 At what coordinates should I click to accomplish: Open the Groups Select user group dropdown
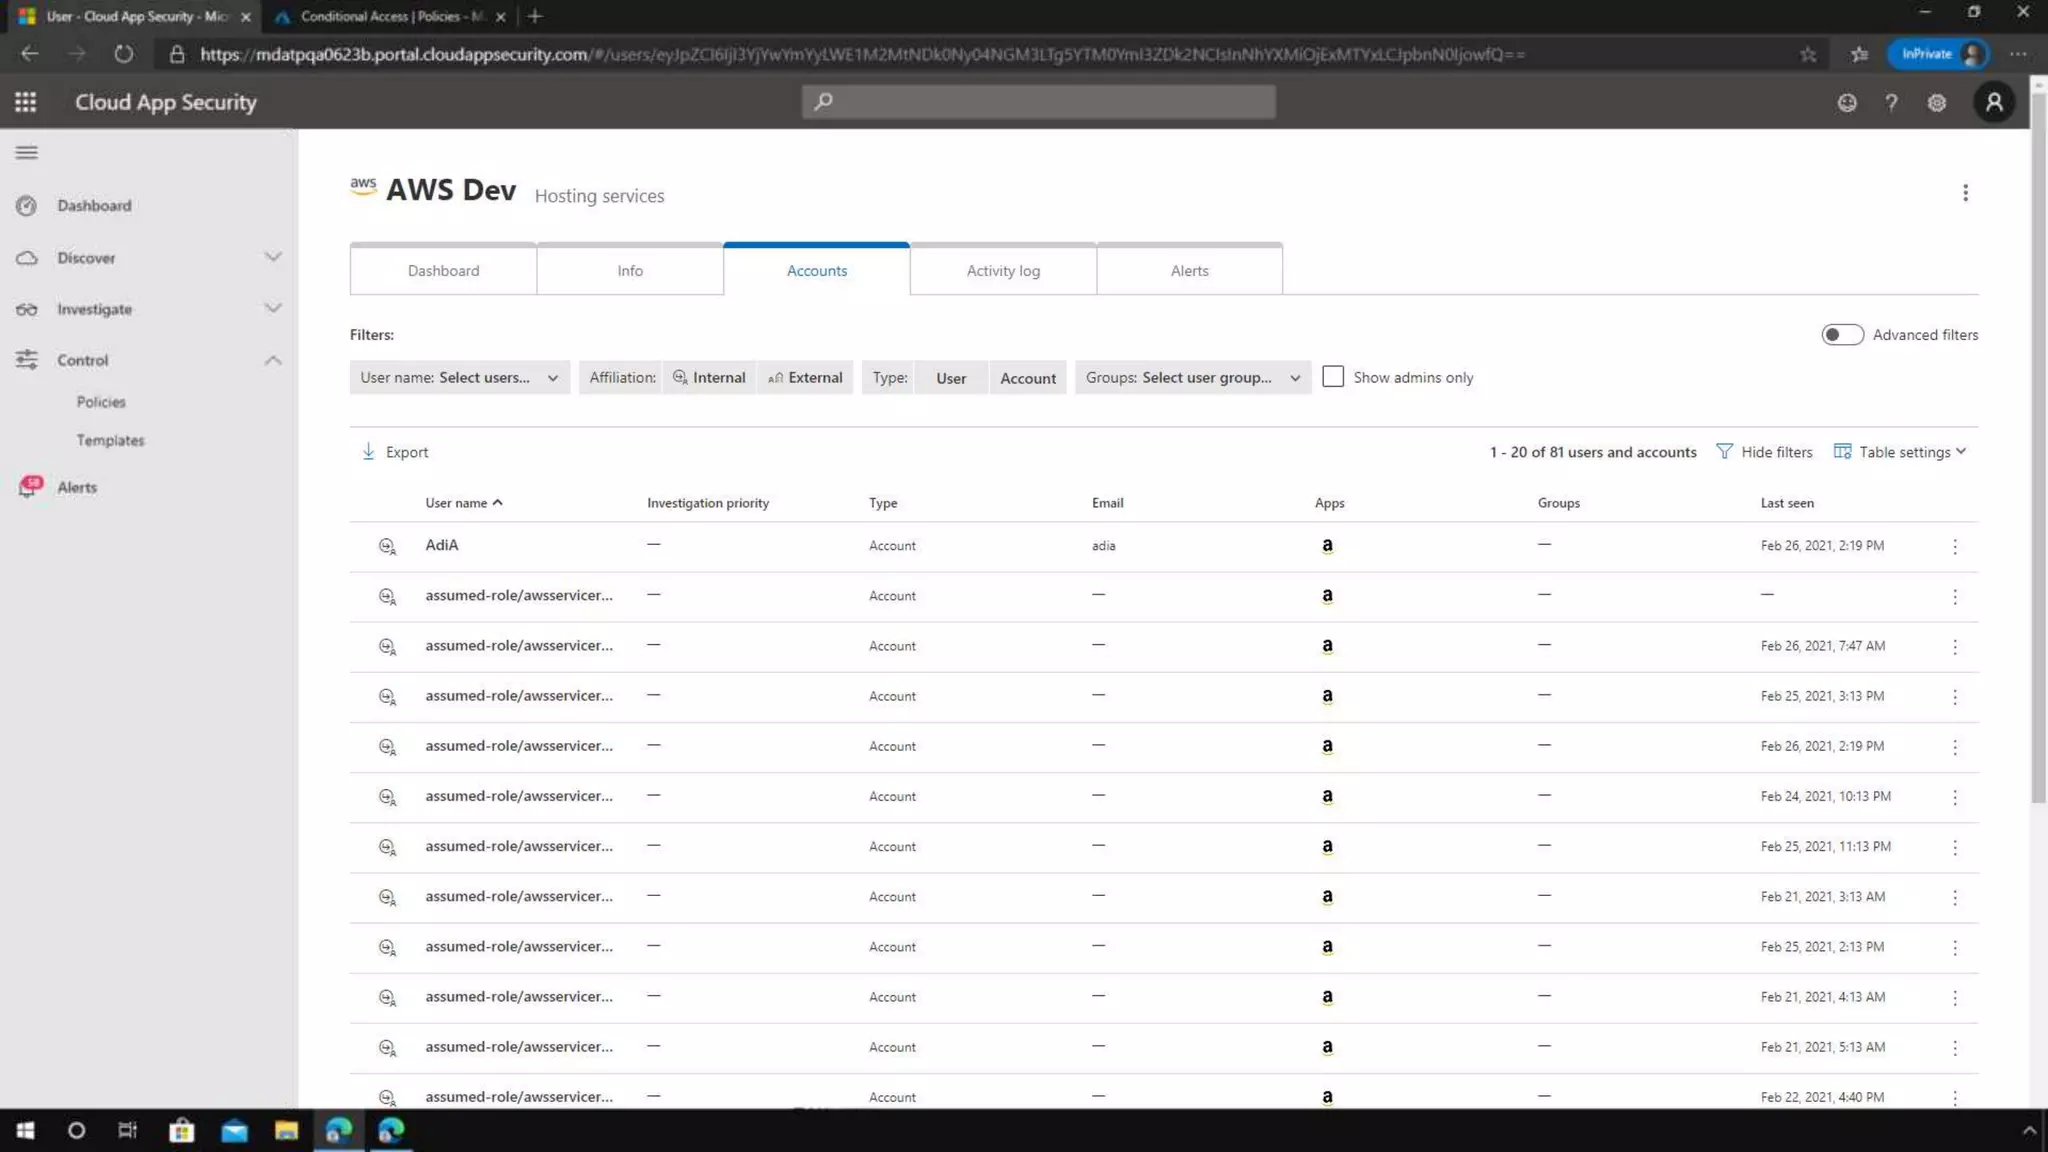pyautogui.click(x=1193, y=378)
